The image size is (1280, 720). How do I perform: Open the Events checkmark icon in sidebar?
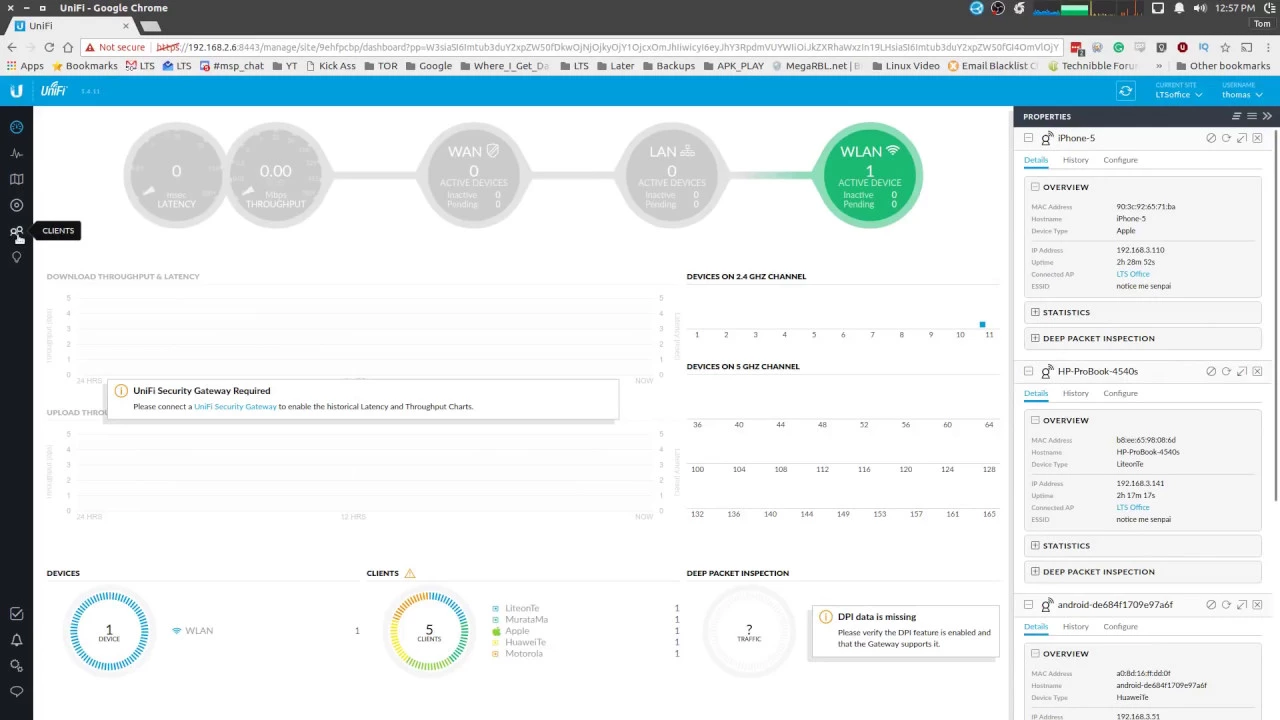[16, 614]
